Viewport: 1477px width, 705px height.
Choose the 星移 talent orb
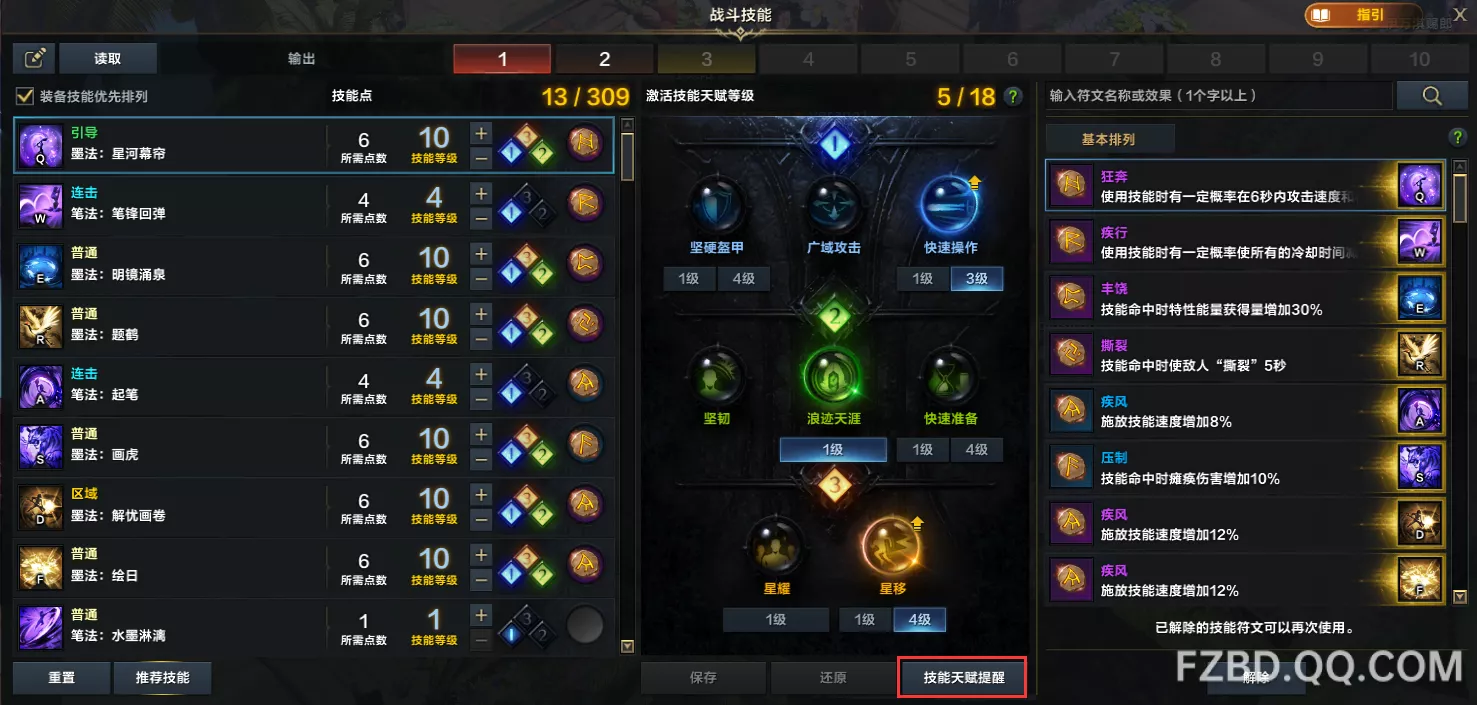(893, 546)
